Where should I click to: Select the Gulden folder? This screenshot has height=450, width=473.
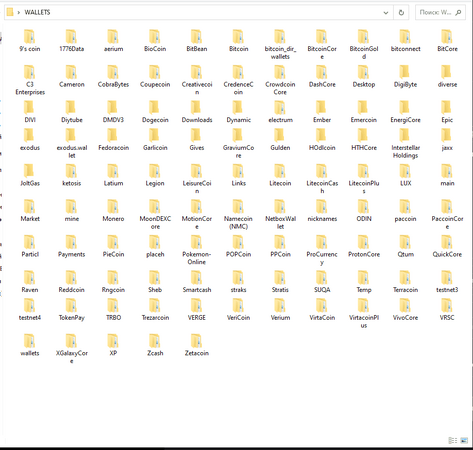tap(280, 140)
